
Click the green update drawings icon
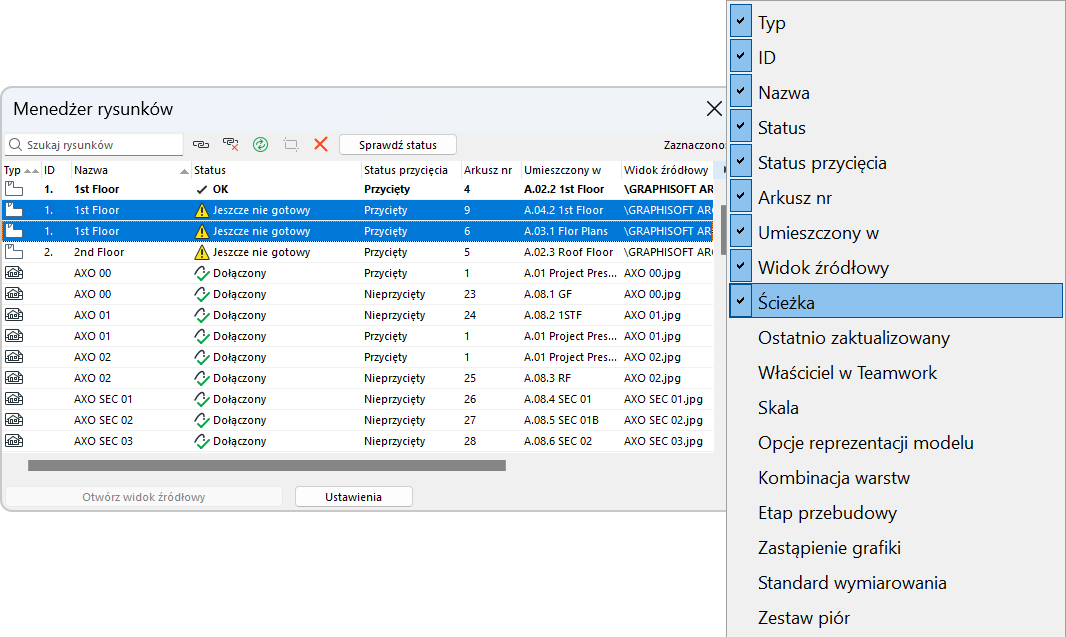[x=261, y=145]
